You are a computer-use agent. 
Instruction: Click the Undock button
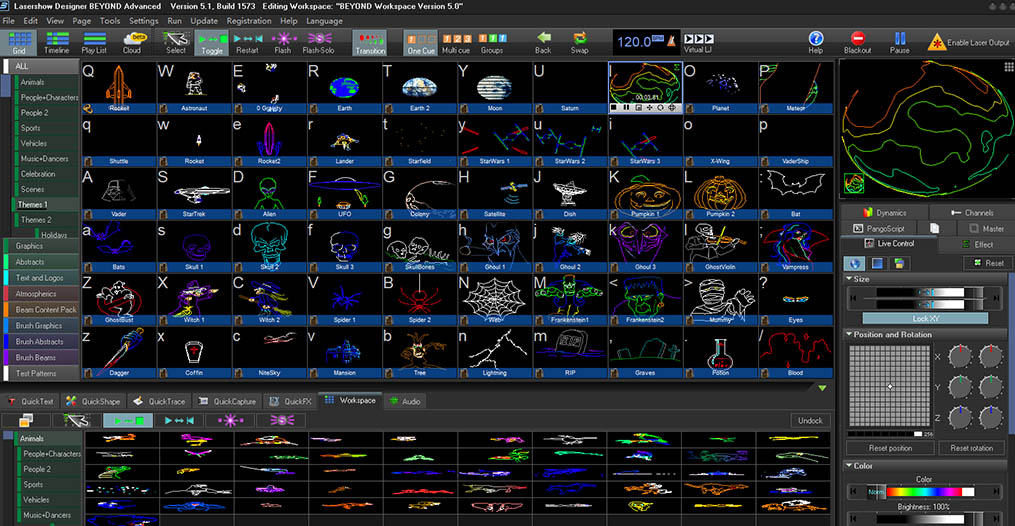(809, 420)
